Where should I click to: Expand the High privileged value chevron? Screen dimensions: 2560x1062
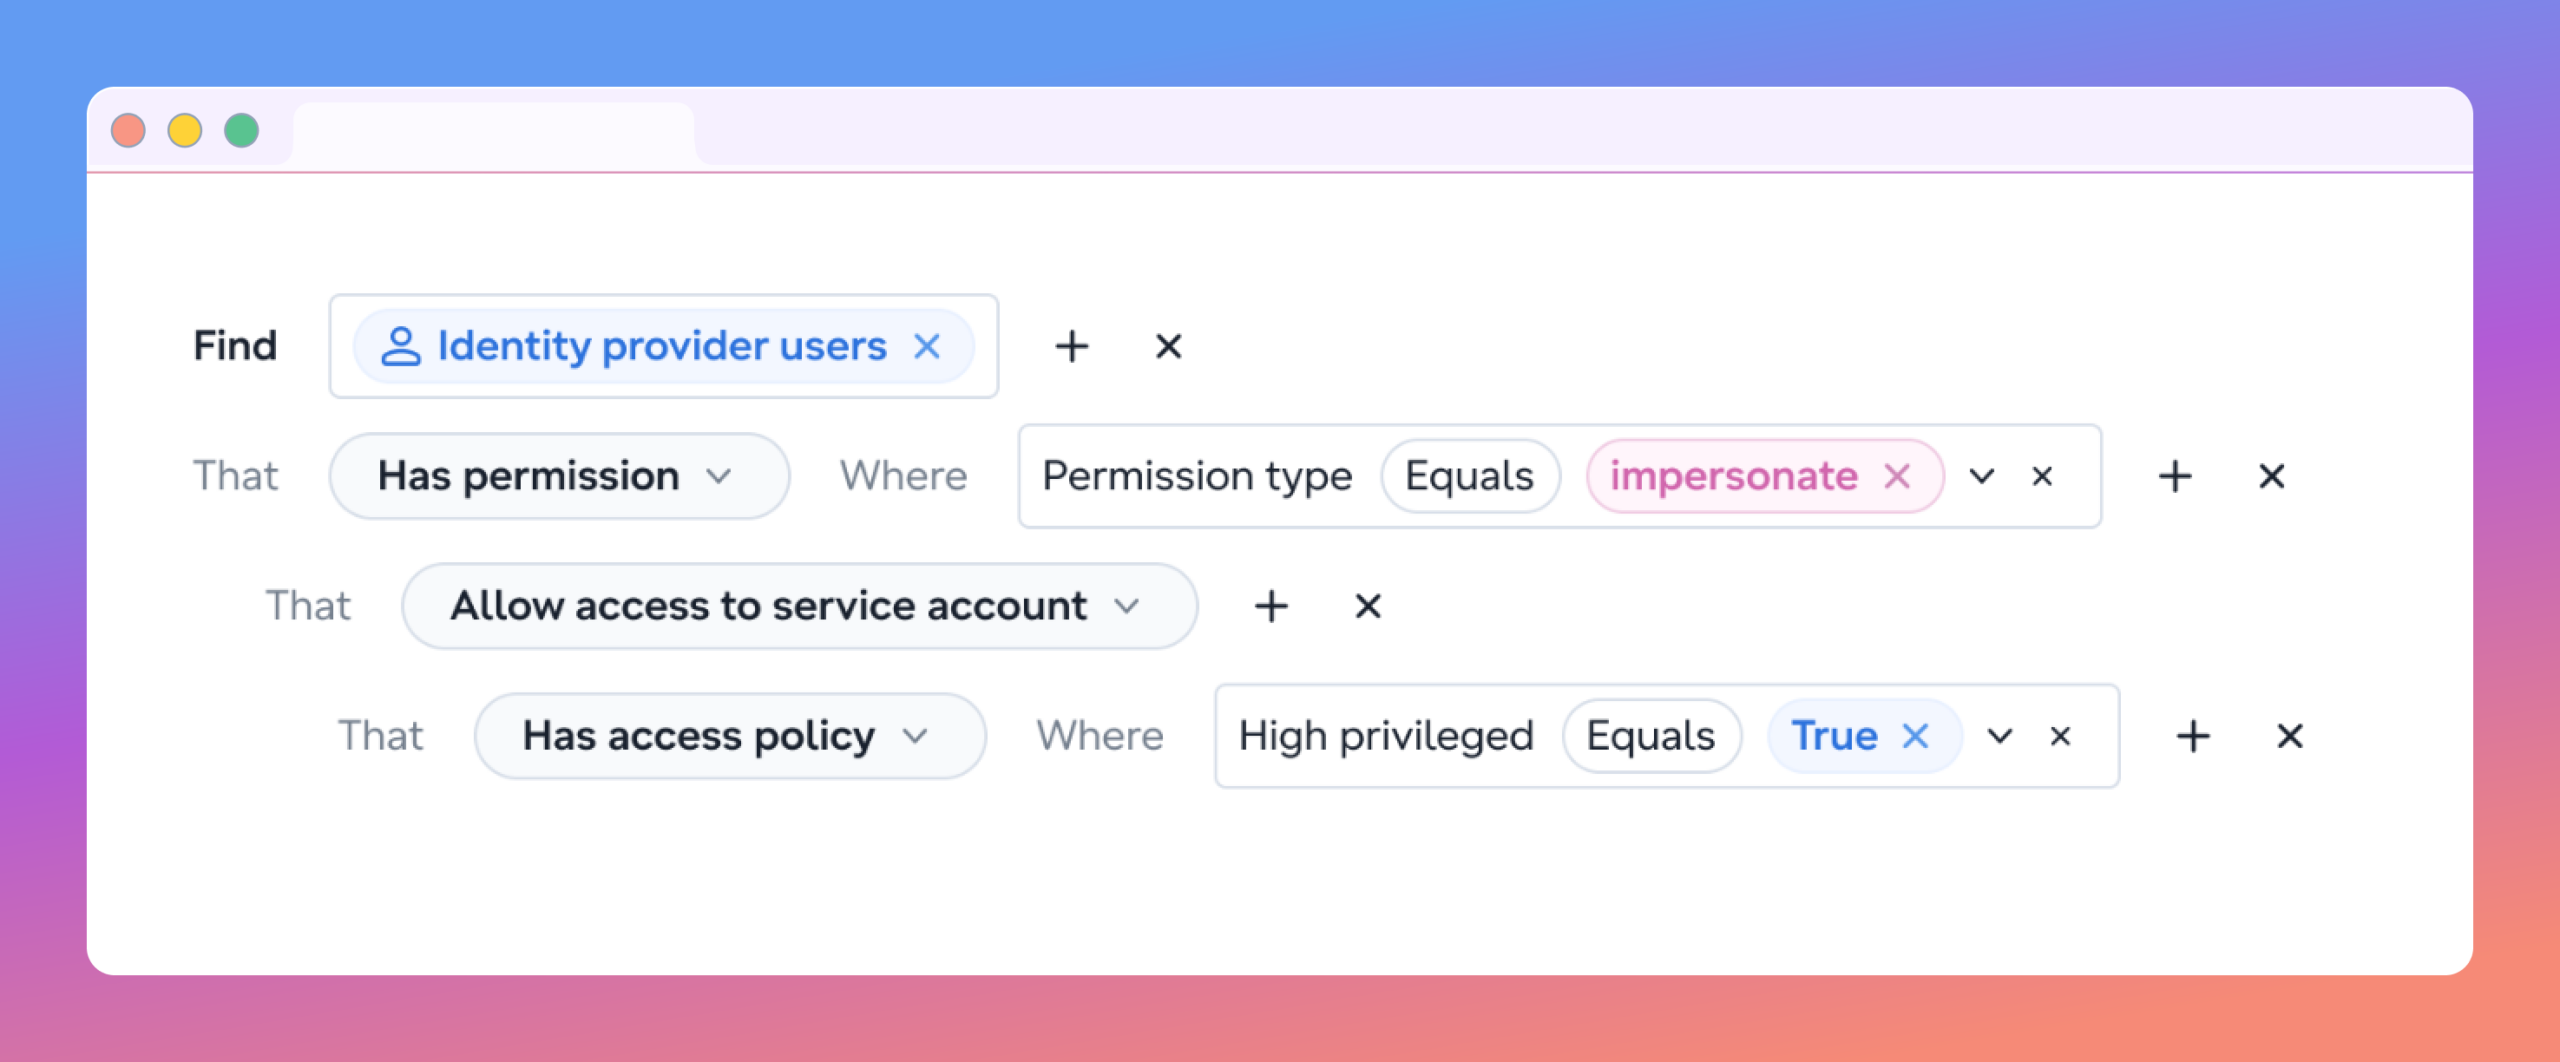coord(2000,736)
